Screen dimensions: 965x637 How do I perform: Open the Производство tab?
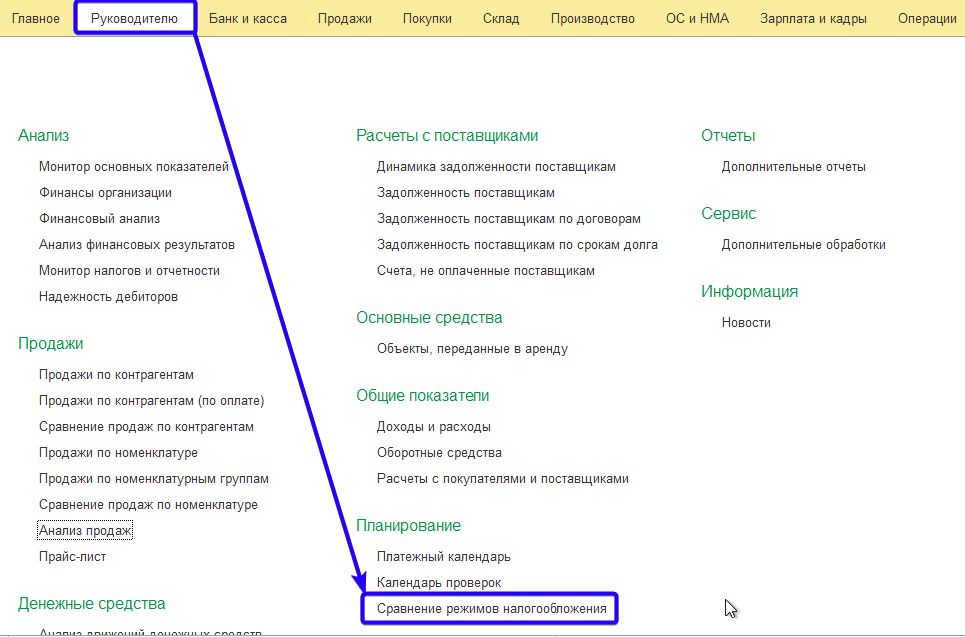593,18
